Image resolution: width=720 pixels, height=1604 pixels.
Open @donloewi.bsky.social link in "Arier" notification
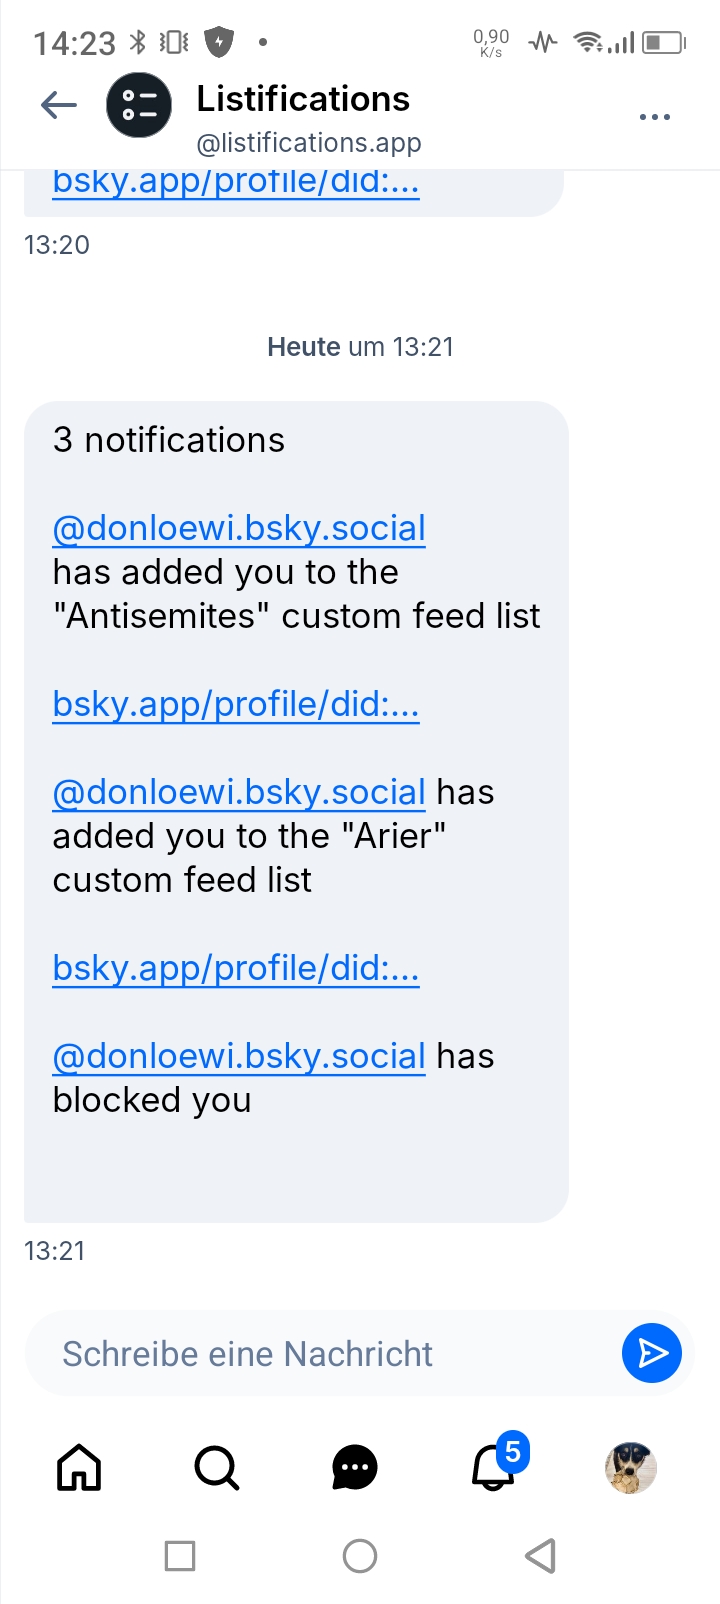[x=239, y=792]
